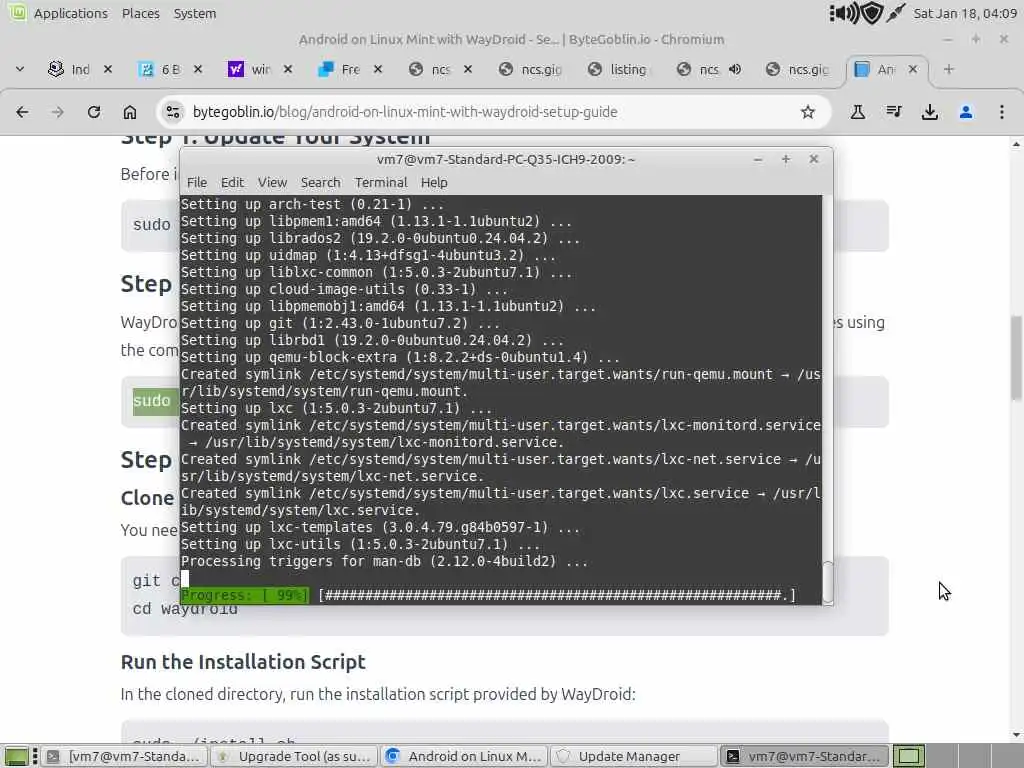Click the workspace switcher in panel
1024x768 pixels.
909,756
